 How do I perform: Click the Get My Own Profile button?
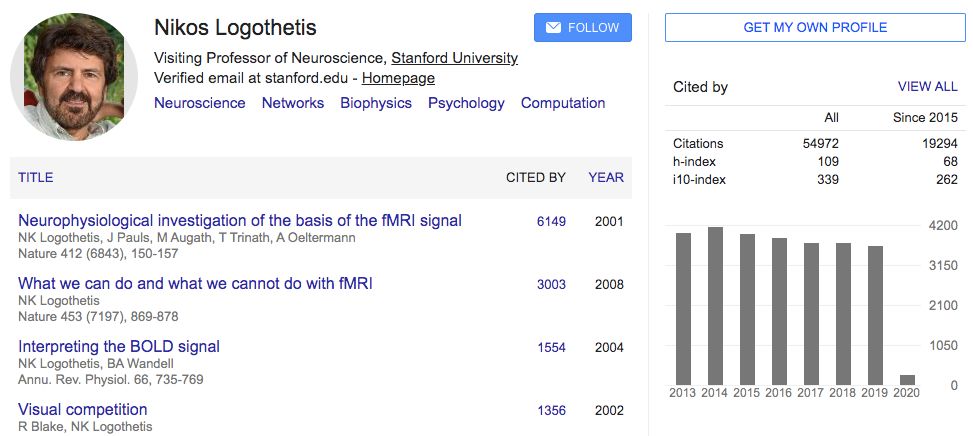[x=815, y=28]
